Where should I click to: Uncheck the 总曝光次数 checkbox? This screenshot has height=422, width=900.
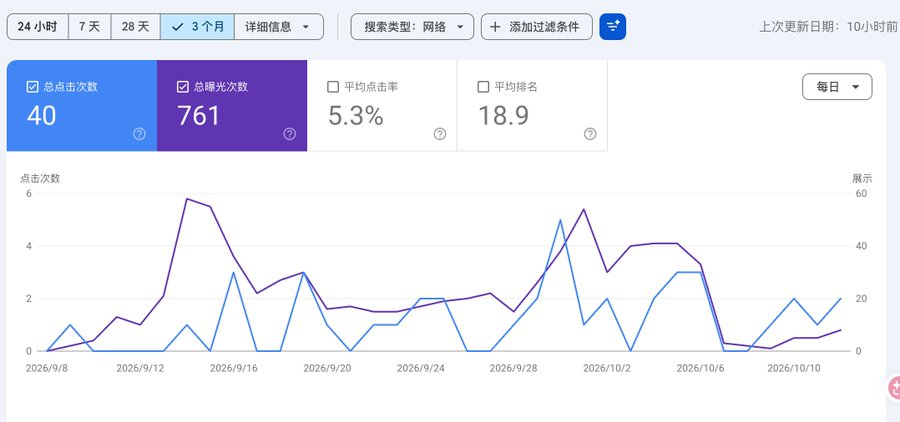(x=183, y=87)
